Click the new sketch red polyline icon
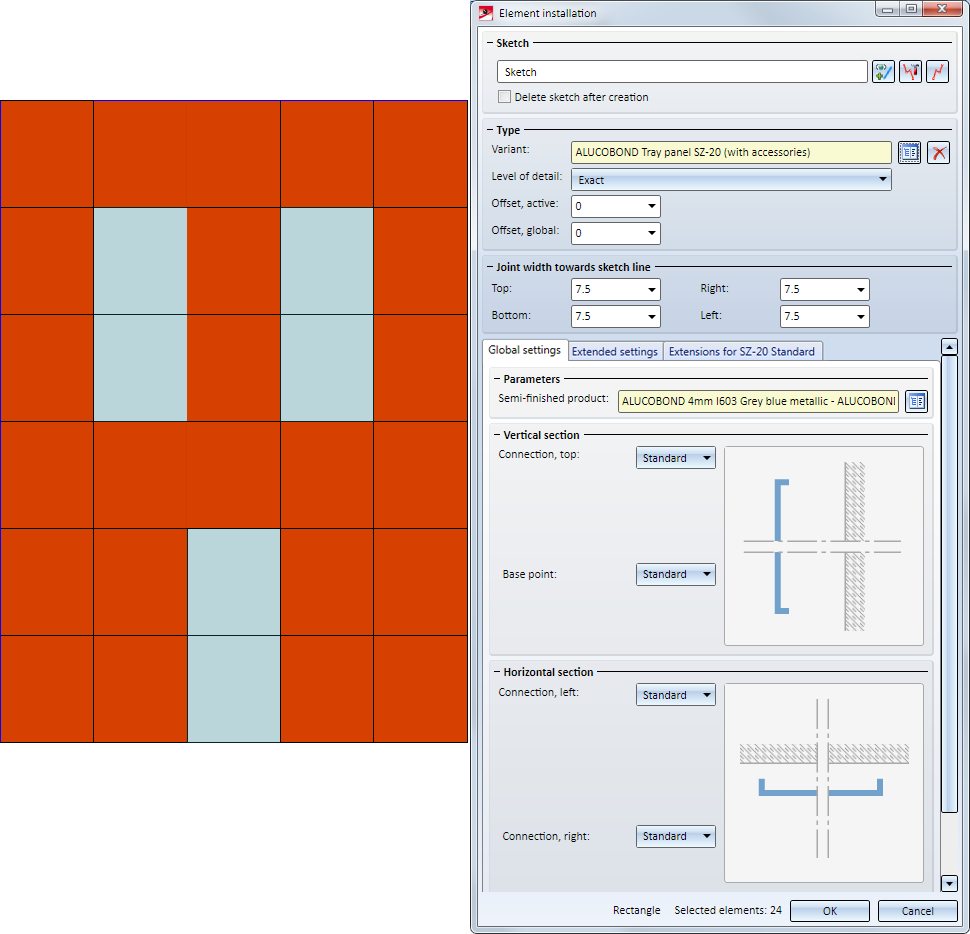970x934 pixels. coord(937,72)
